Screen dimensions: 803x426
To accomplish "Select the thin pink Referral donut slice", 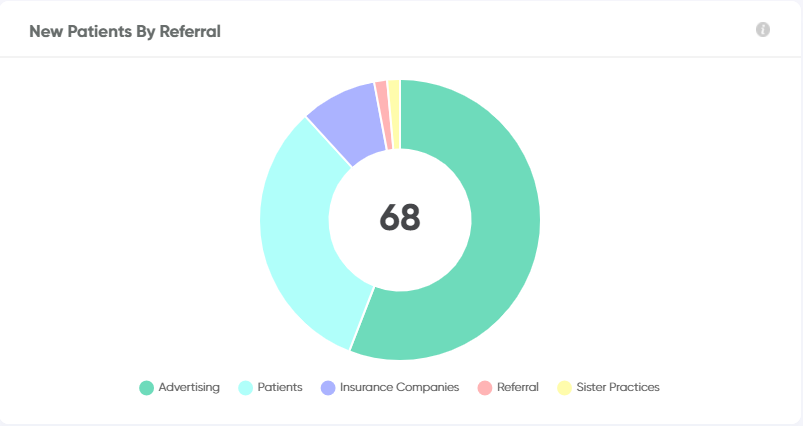I will point(384,115).
